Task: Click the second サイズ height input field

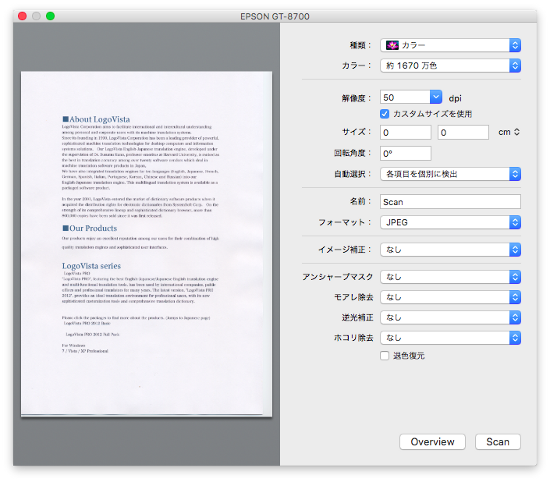Action: pos(463,132)
